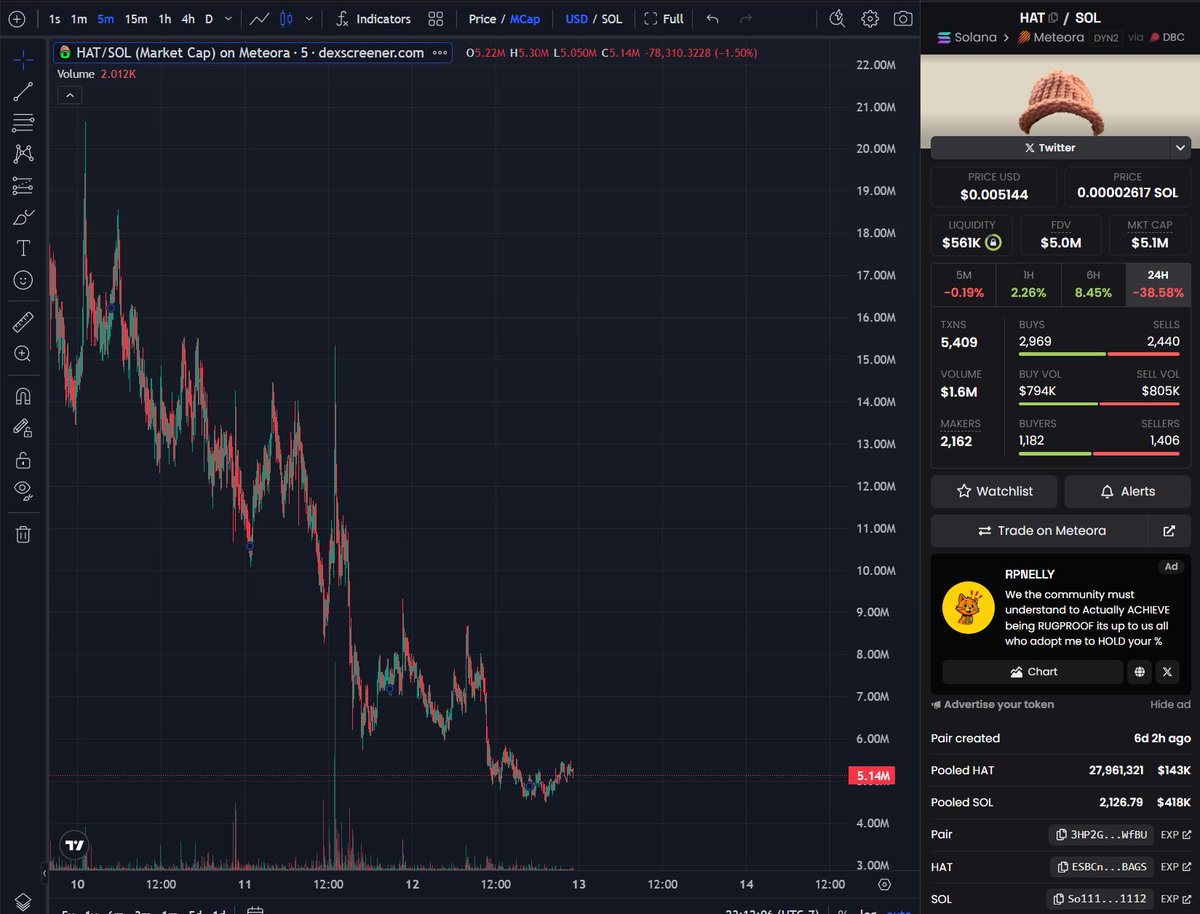1200x914 pixels.
Task: Open the candlestick chart type selector
Action: pos(287,19)
